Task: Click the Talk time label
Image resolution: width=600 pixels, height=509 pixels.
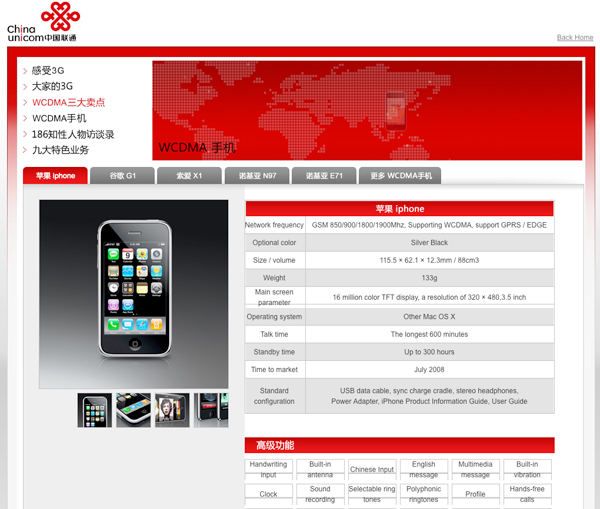Action: pos(274,334)
